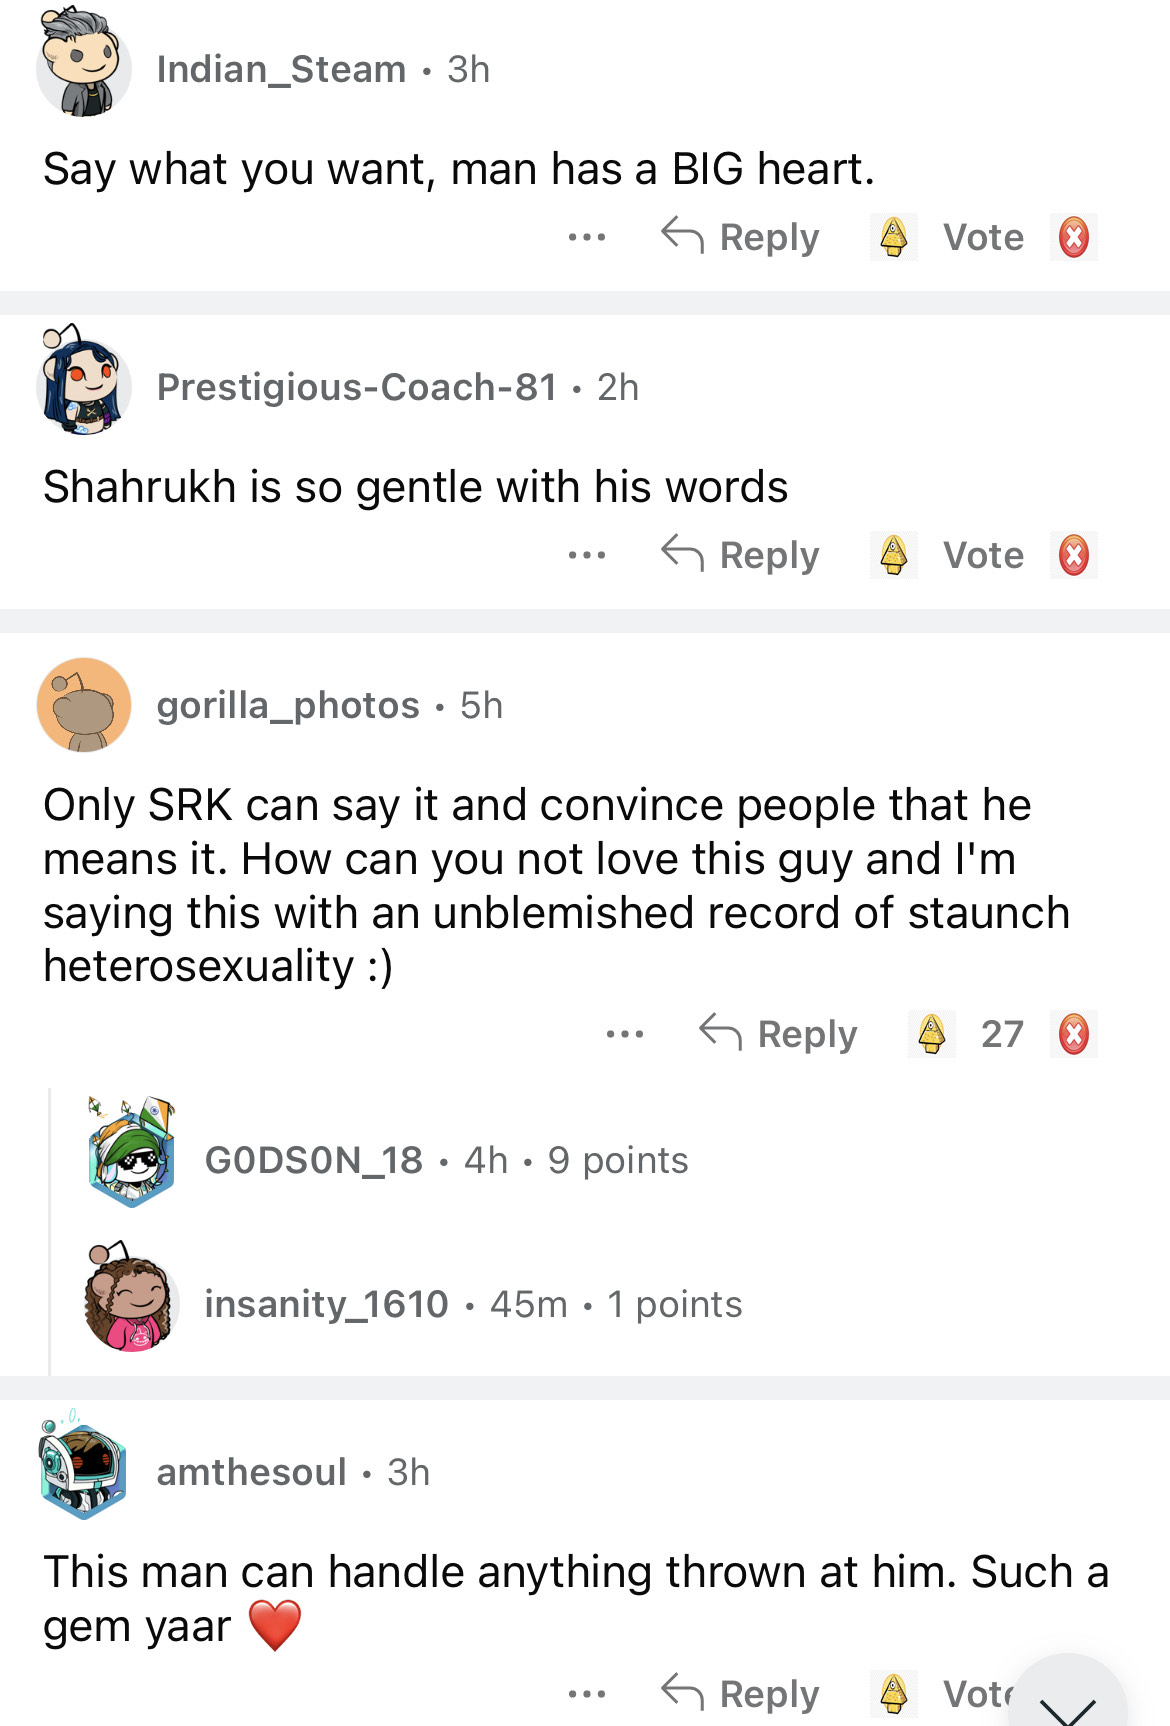Expand collapsed reply from G0DS0N_18
1170x1726 pixels.
[x=446, y=1160]
